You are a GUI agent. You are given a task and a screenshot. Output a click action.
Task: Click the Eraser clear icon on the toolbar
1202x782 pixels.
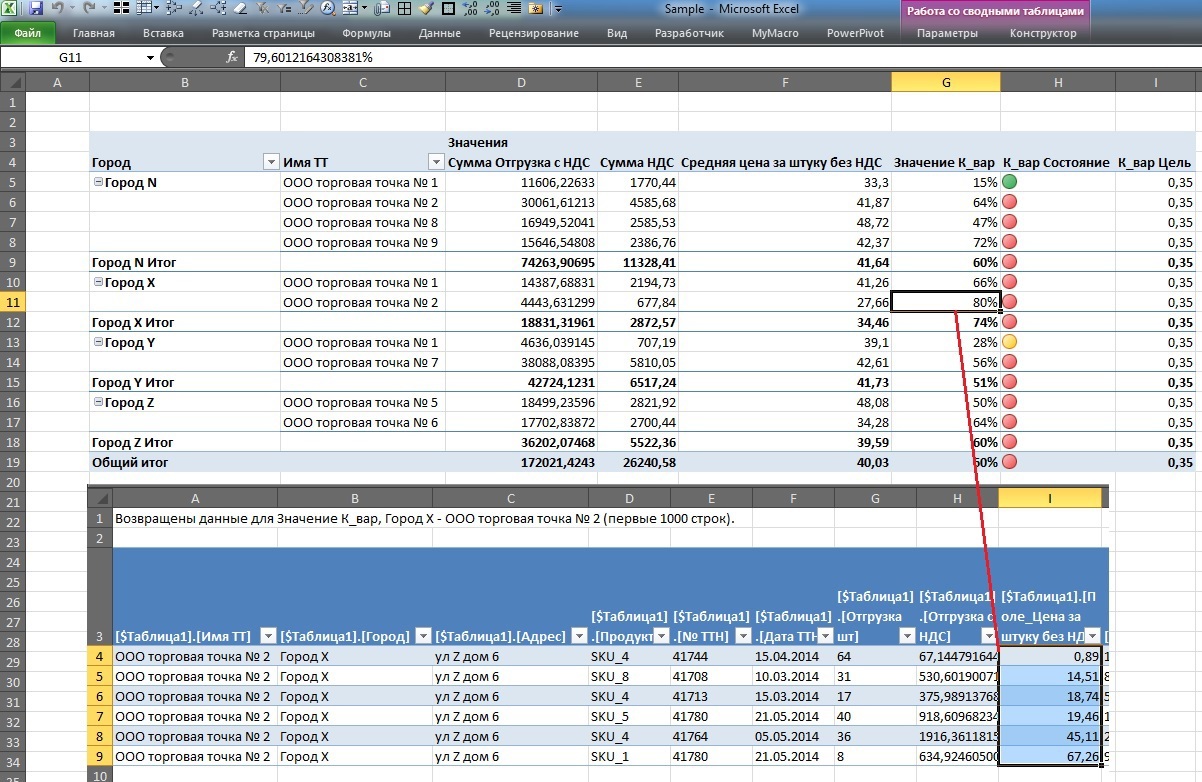[241, 9]
